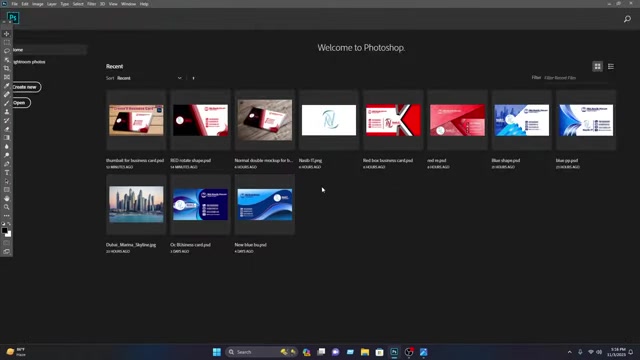Open File Explorer from taskbar
Screen dimensions: 640x360
click(365, 352)
